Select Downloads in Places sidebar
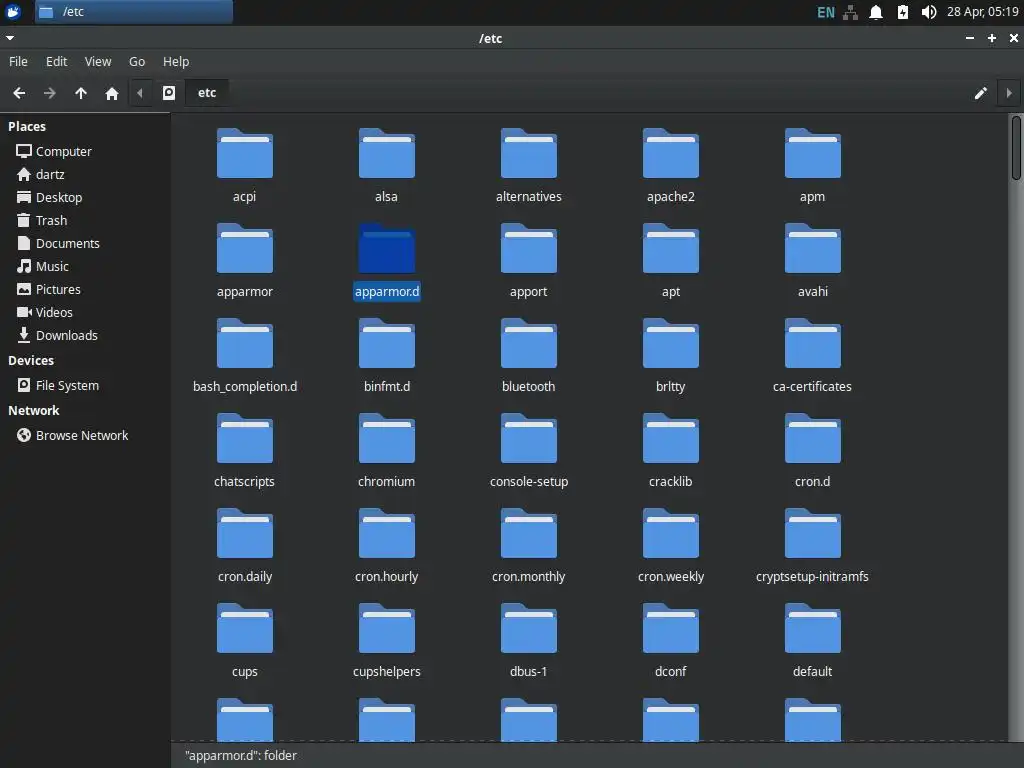The height and width of the screenshot is (768, 1024). pyautogui.click(x=66, y=335)
